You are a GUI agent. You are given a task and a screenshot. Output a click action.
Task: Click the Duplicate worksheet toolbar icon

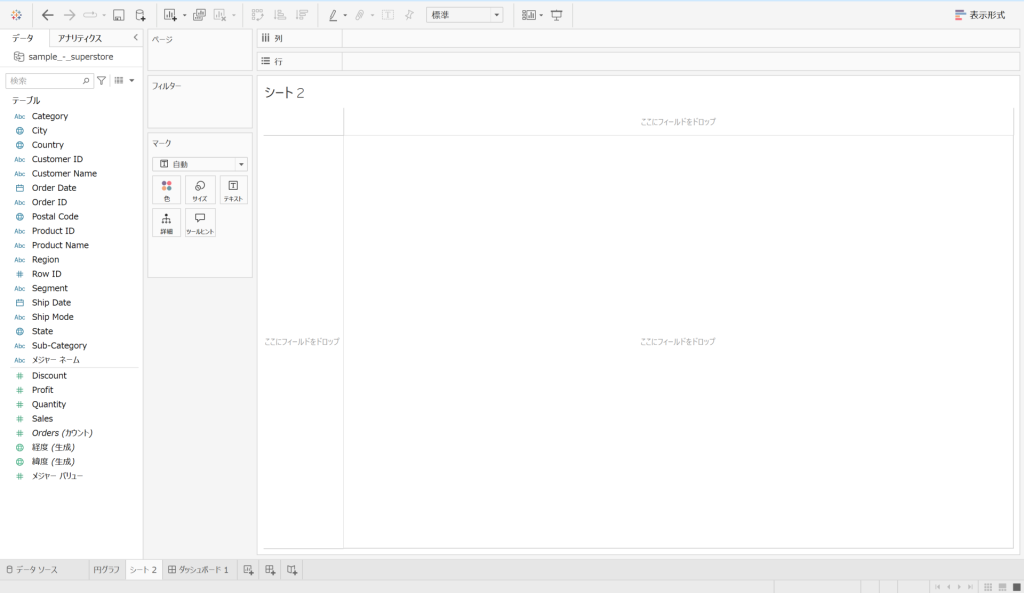pos(199,15)
